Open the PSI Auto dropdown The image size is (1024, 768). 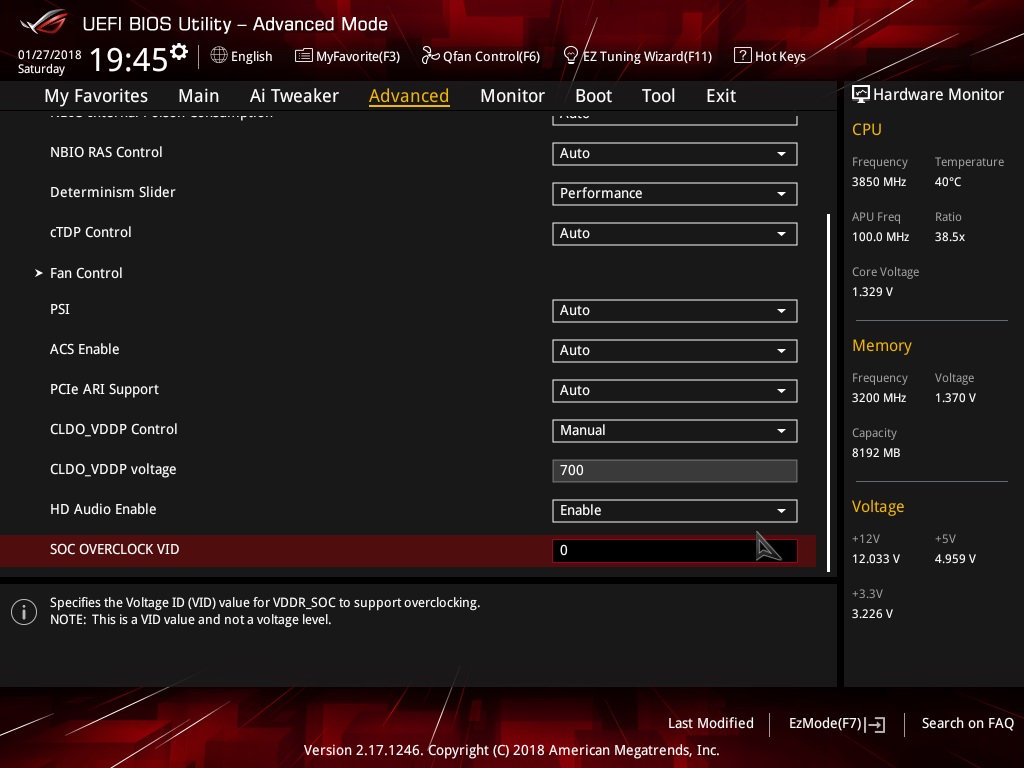click(x=675, y=311)
